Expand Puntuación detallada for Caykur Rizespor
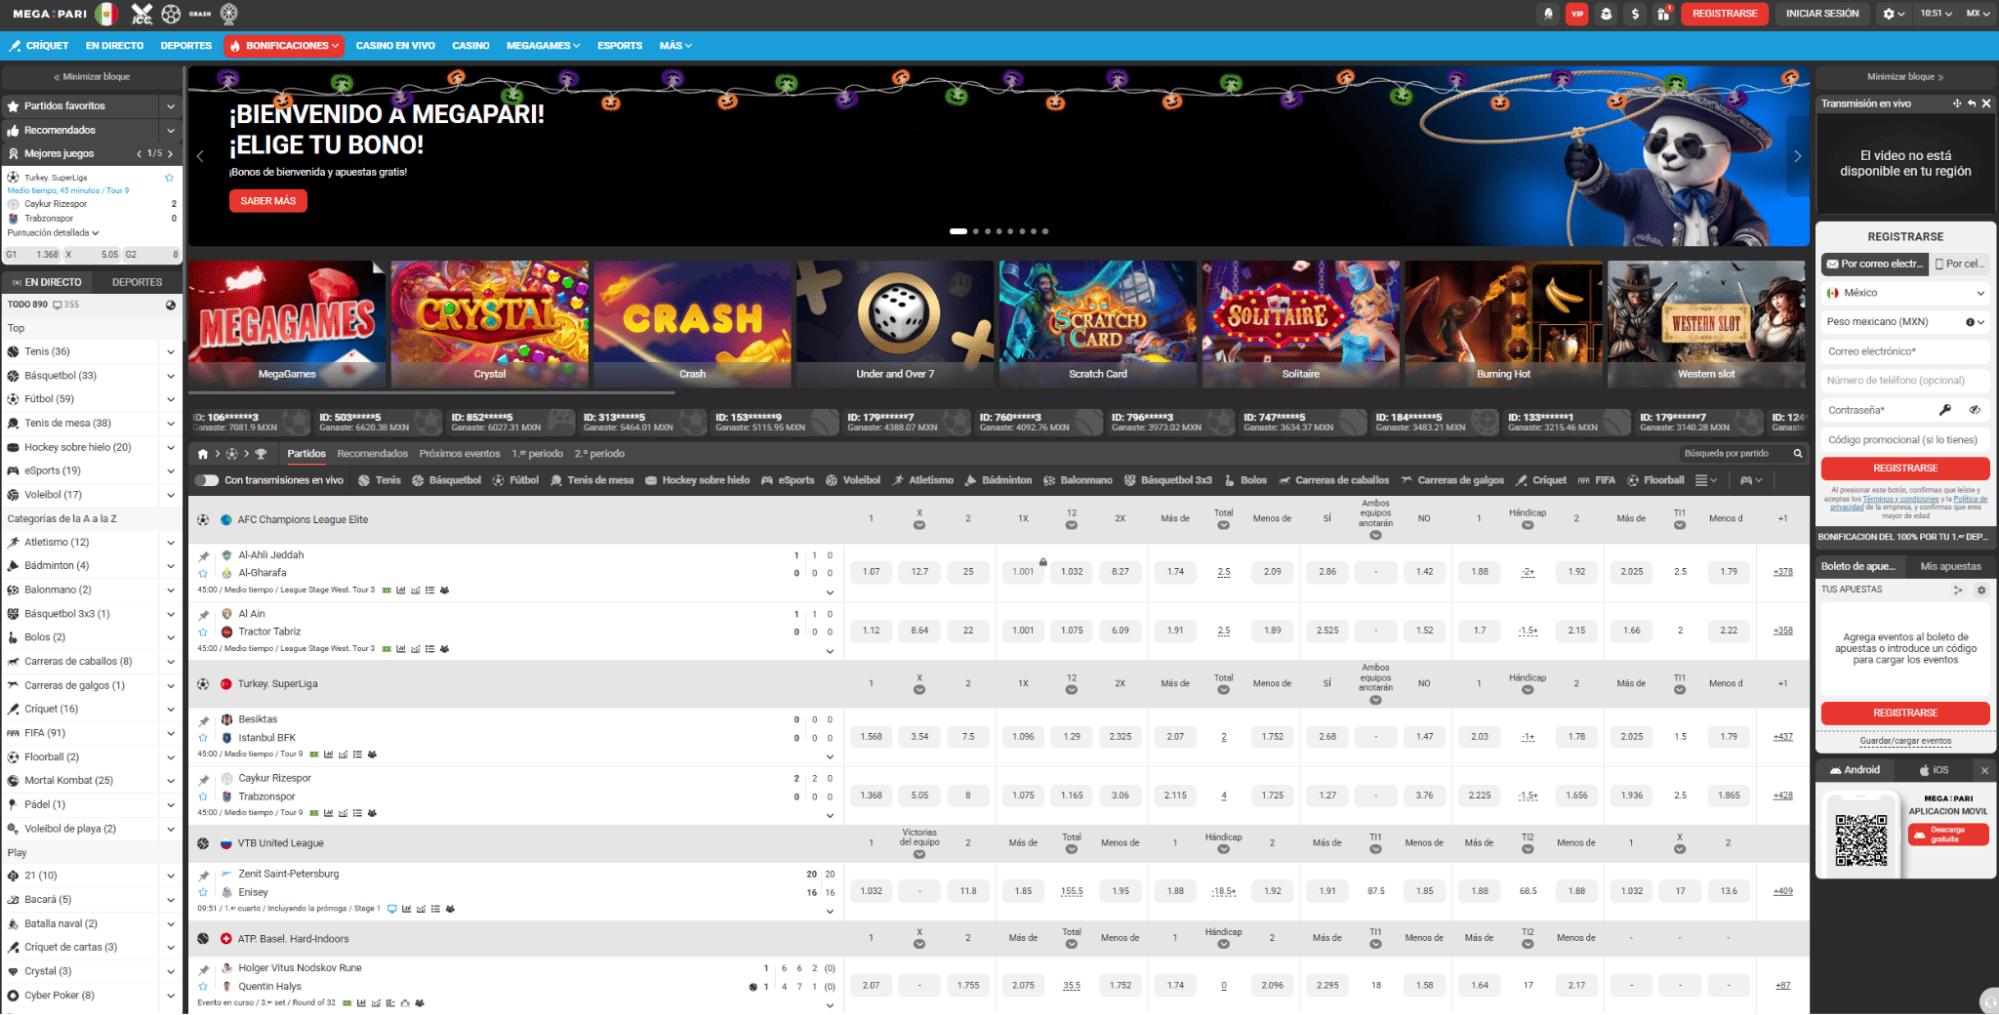1999x1015 pixels. tap(53, 233)
